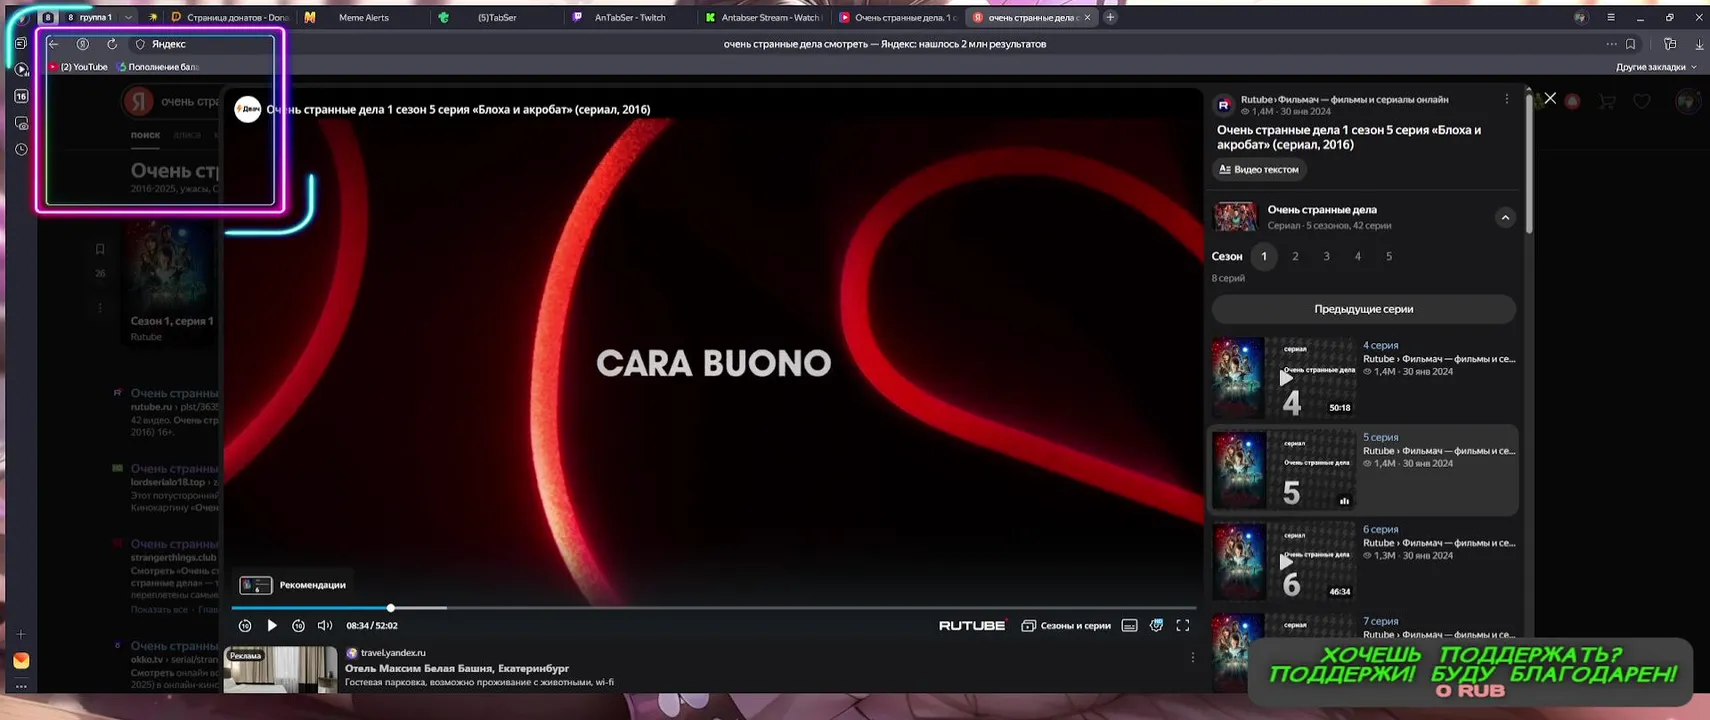Screen dimensions: 1710x720
Task: Expand the Другие закладки folder
Action: click(1656, 67)
